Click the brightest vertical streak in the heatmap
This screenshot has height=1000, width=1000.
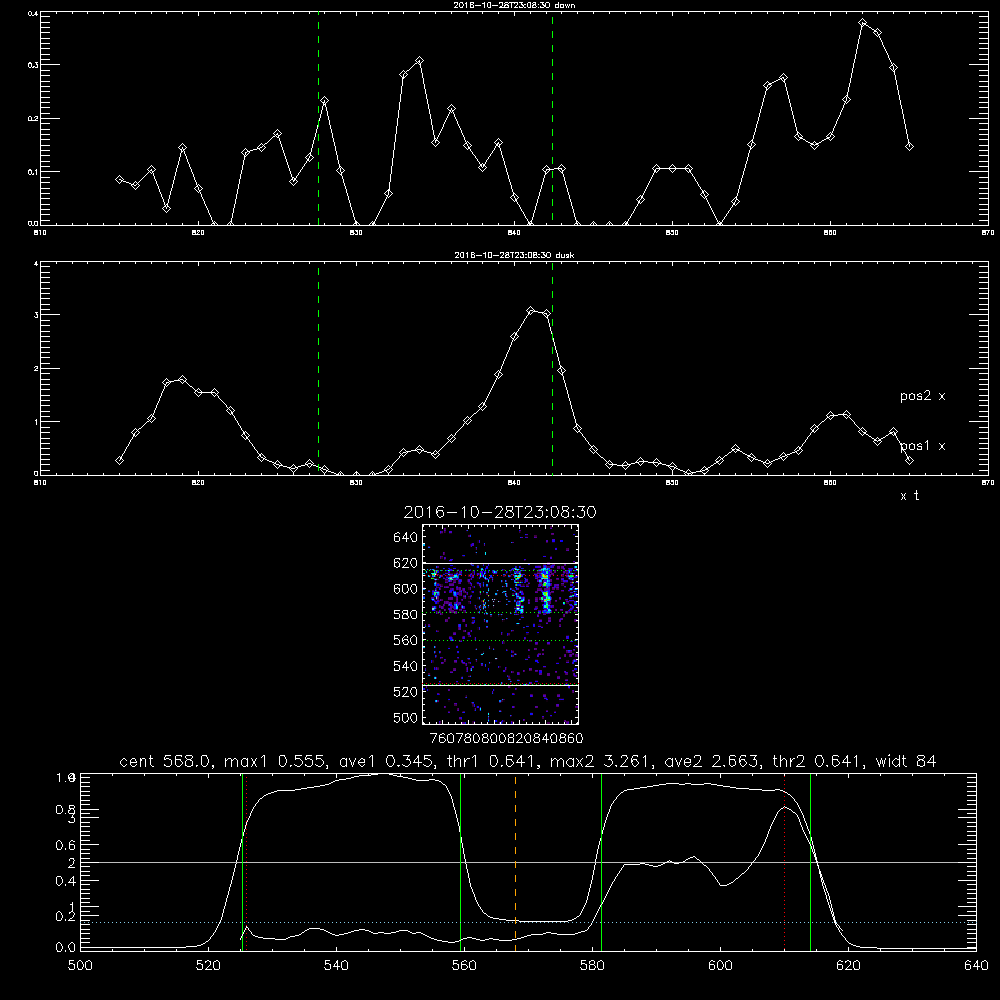[x=545, y=590]
